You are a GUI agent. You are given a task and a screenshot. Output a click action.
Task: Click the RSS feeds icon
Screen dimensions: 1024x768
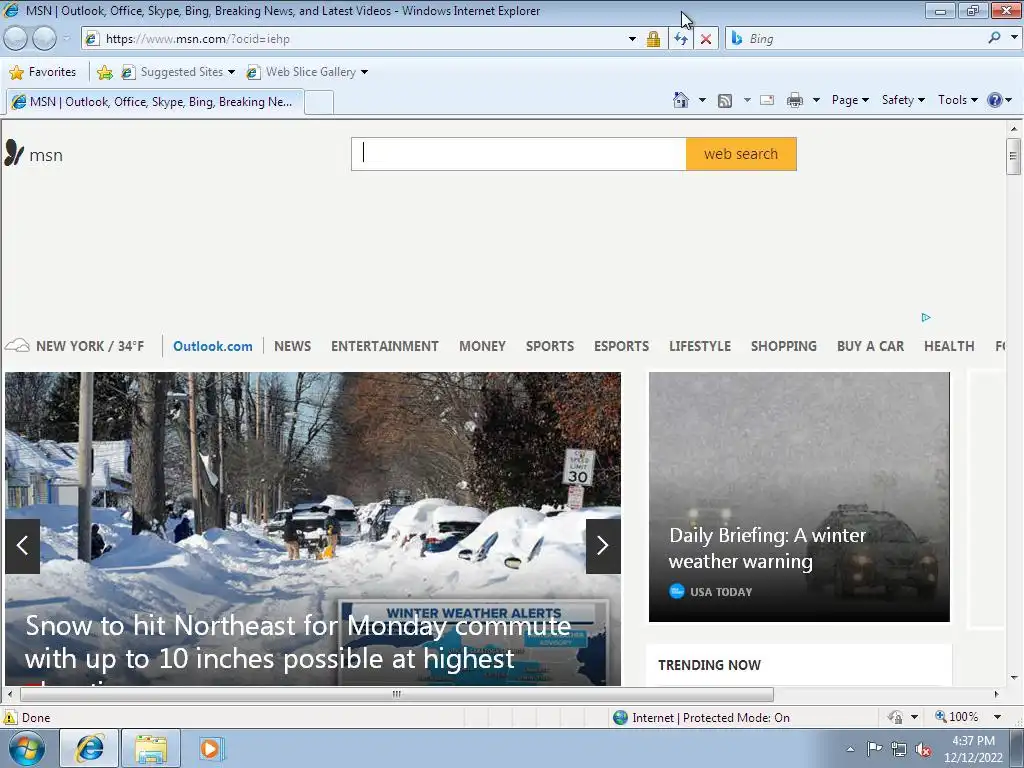[725, 101]
